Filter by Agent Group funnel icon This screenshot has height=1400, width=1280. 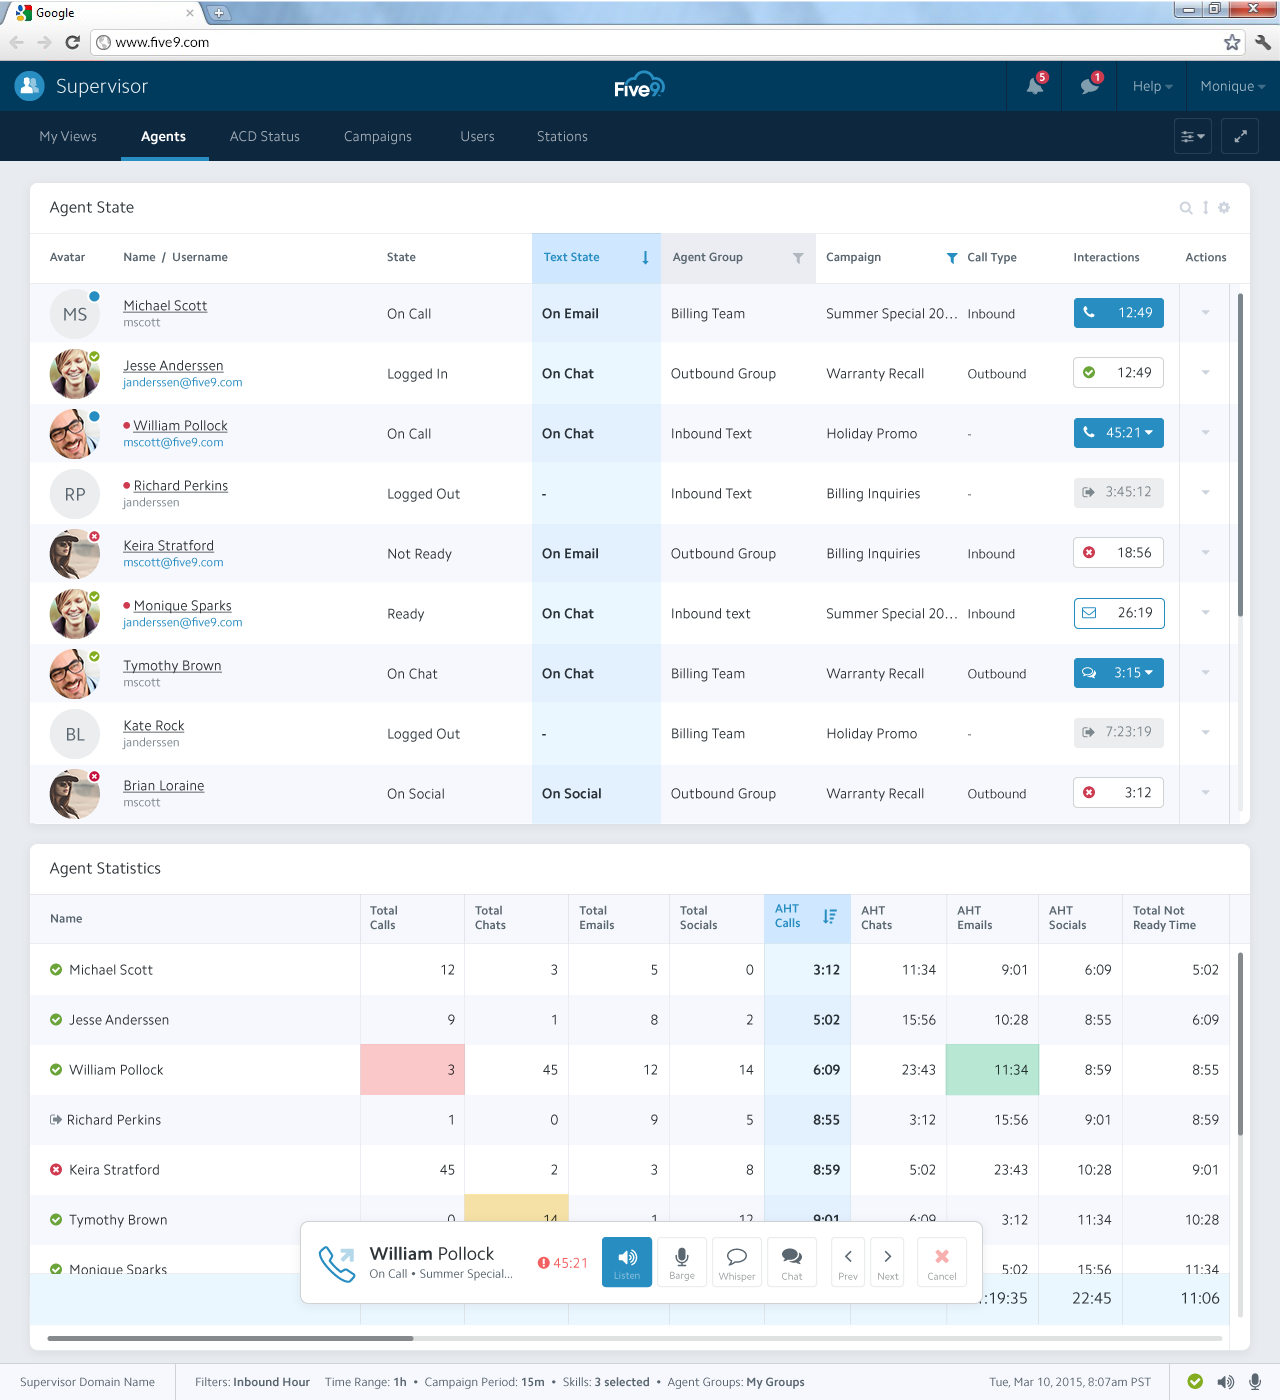[x=798, y=258]
